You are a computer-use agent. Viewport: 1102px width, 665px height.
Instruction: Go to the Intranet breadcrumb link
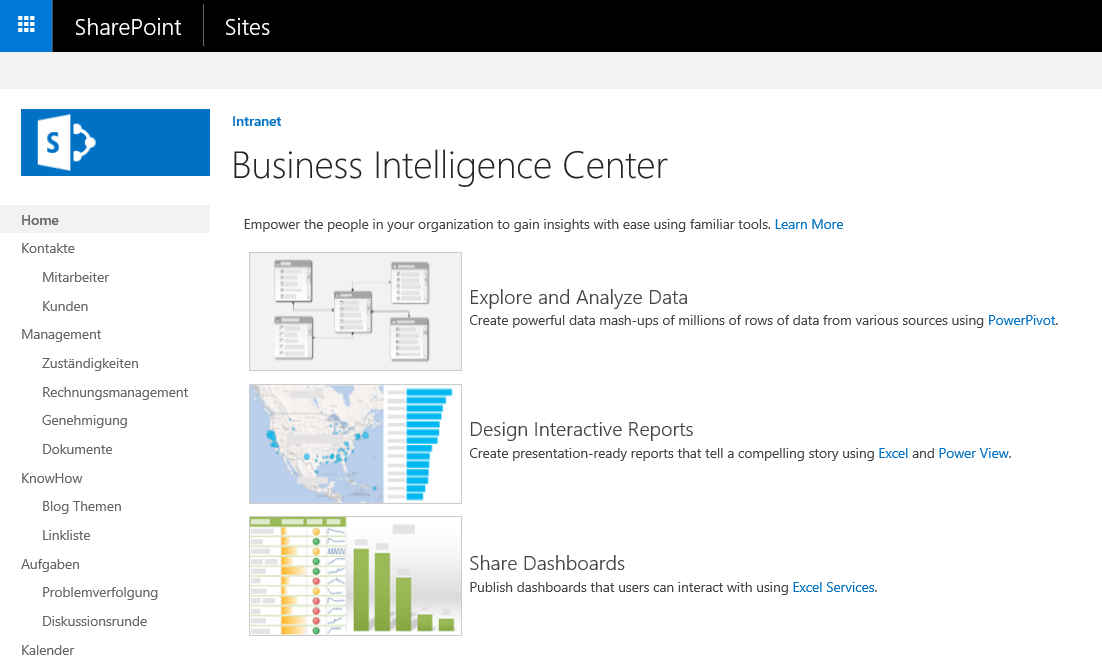click(257, 121)
